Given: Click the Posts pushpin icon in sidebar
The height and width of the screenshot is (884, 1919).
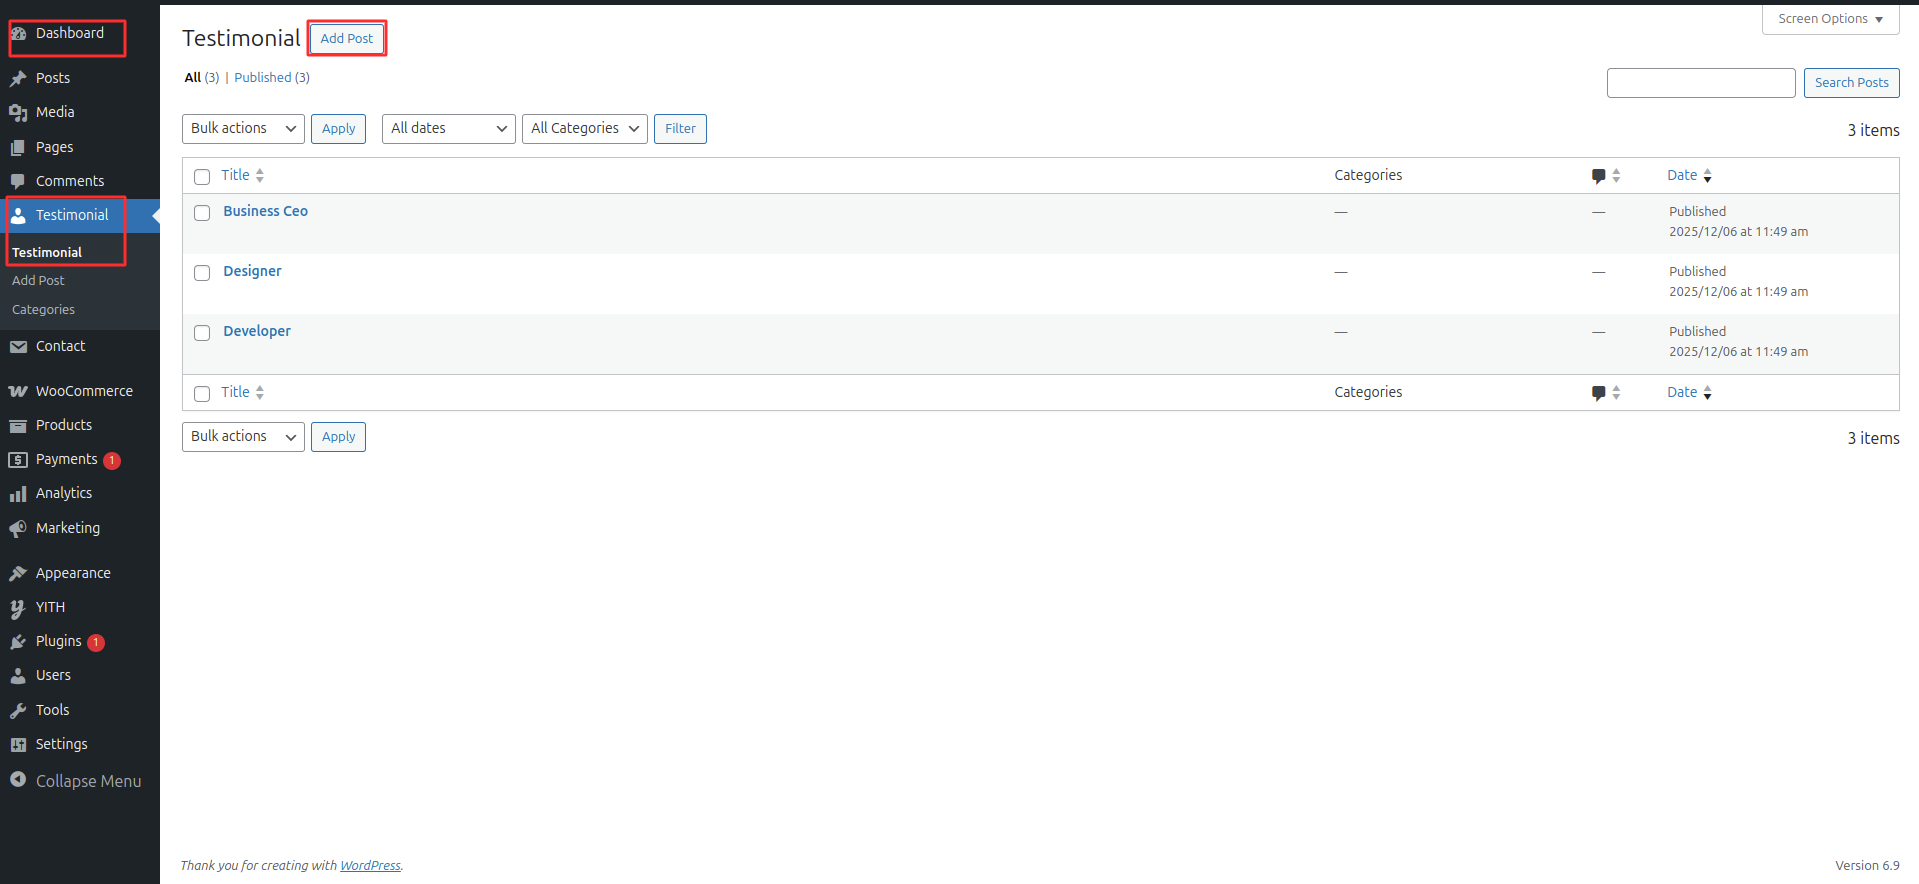Looking at the screenshot, I should [18, 79].
